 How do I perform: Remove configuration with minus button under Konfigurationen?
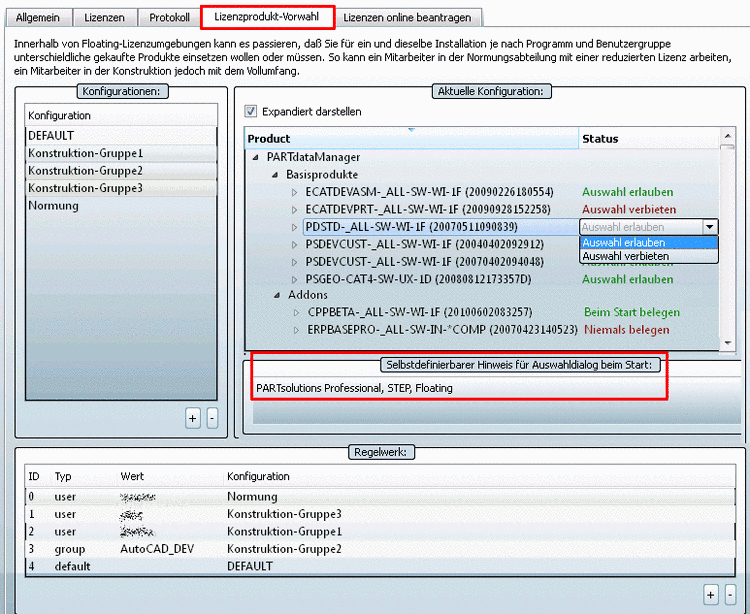pyautogui.click(x=212, y=419)
